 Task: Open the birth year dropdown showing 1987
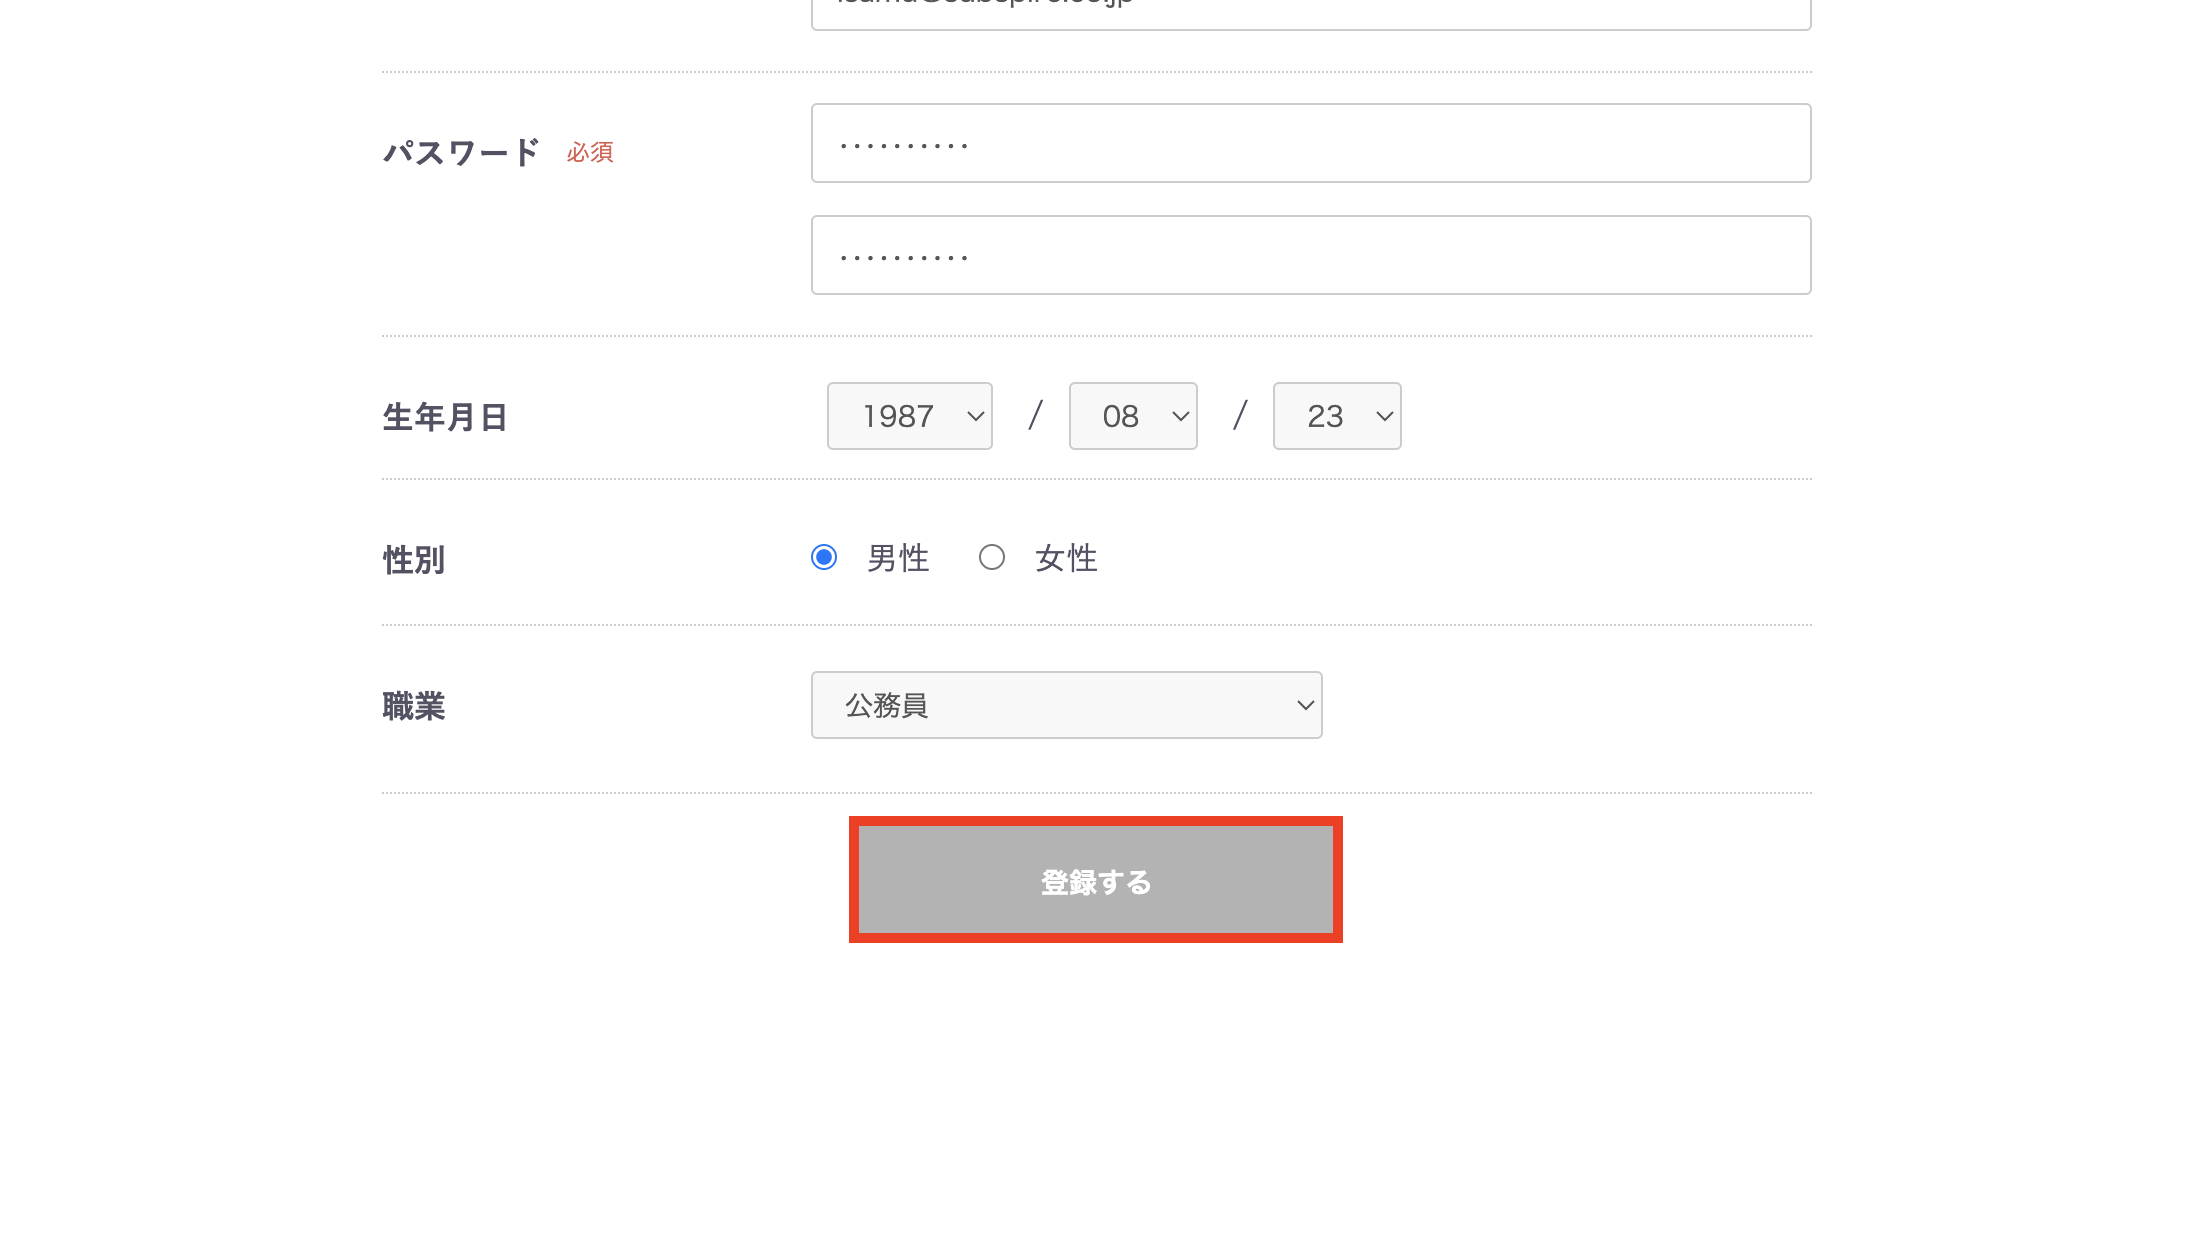(x=908, y=416)
